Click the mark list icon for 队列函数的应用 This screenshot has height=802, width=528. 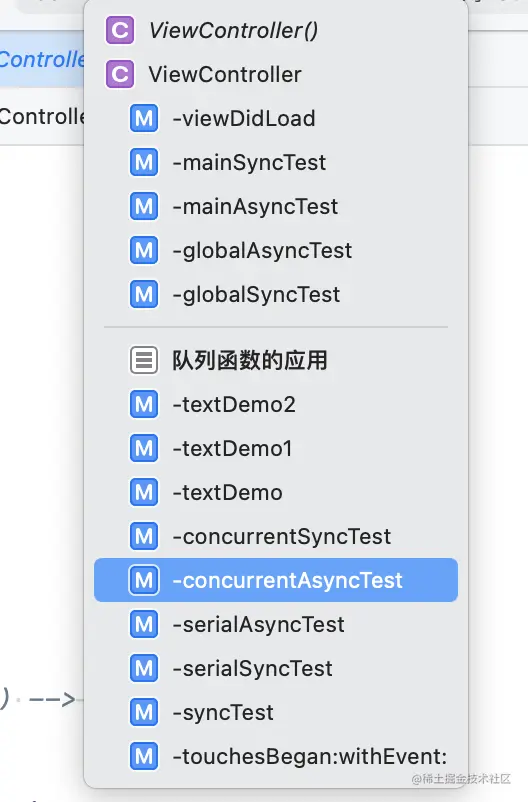click(x=144, y=360)
